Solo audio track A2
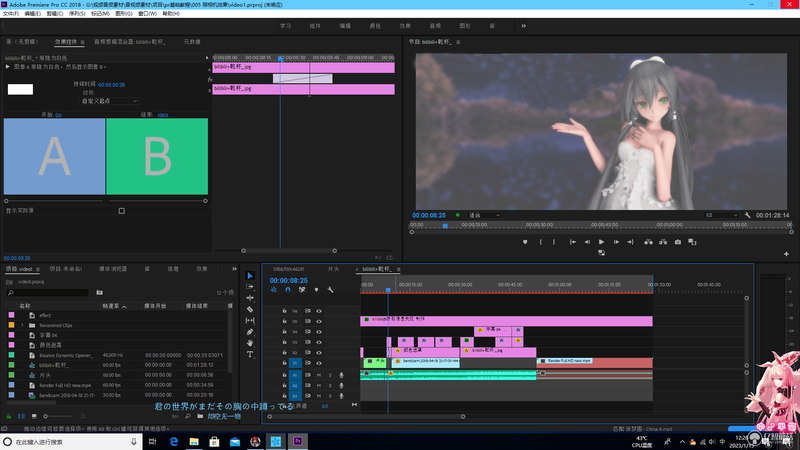 tap(330, 386)
